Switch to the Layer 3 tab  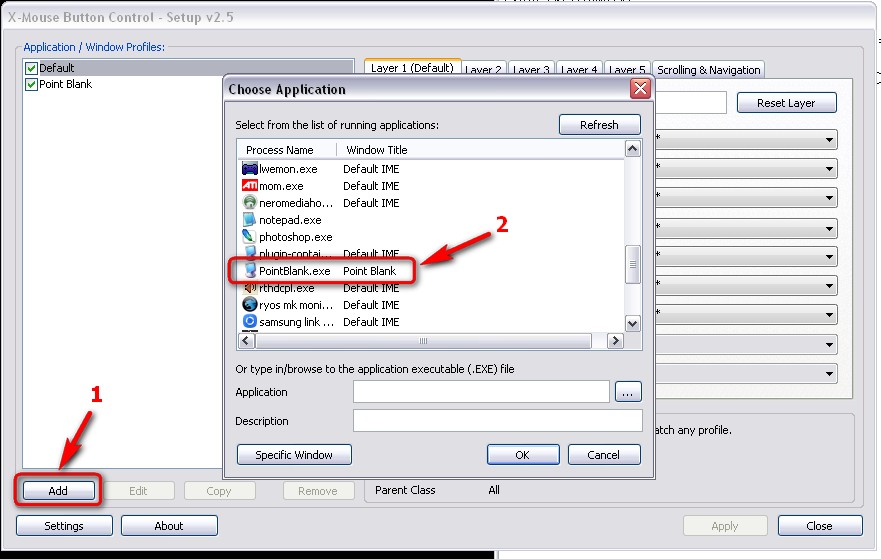[x=532, y=70]
